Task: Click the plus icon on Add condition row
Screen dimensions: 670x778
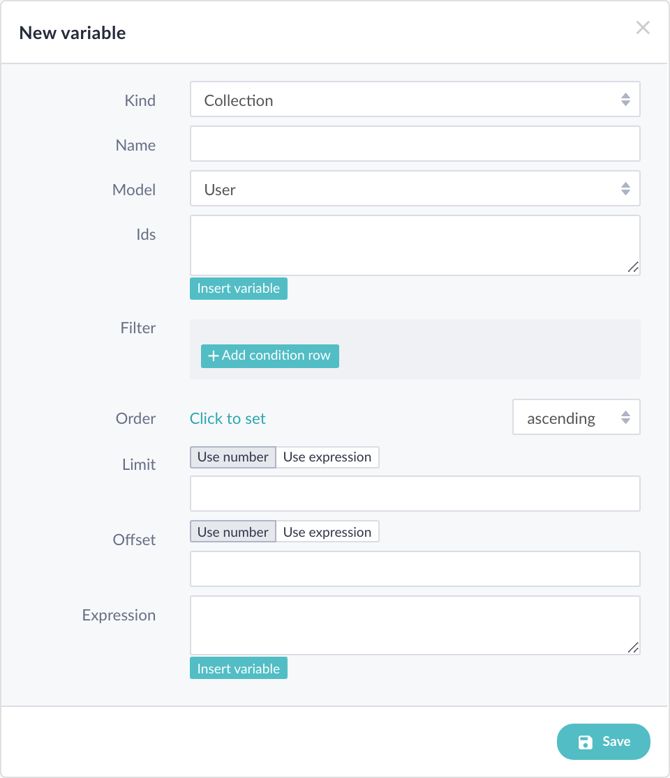Action: [x=213, y=356]
